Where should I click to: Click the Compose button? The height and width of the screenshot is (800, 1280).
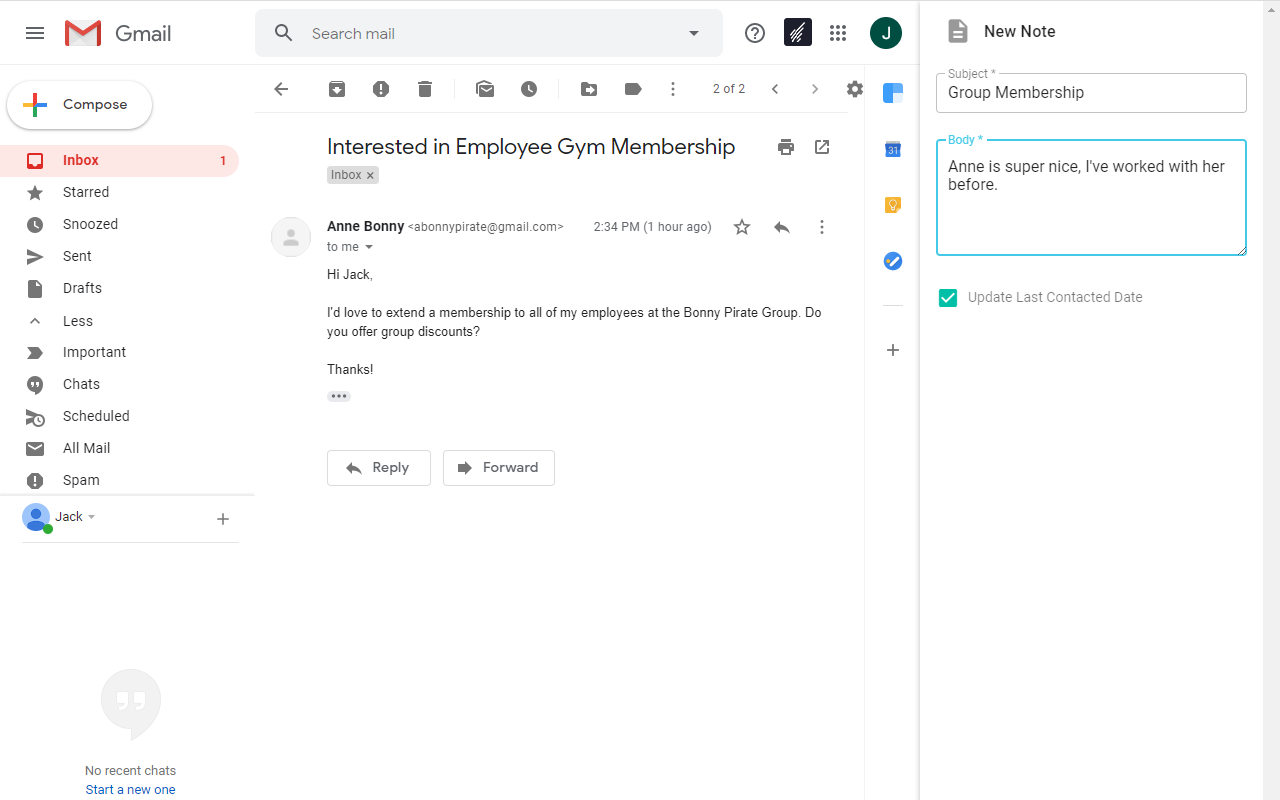pyautogui.click(x=80, y=105)
